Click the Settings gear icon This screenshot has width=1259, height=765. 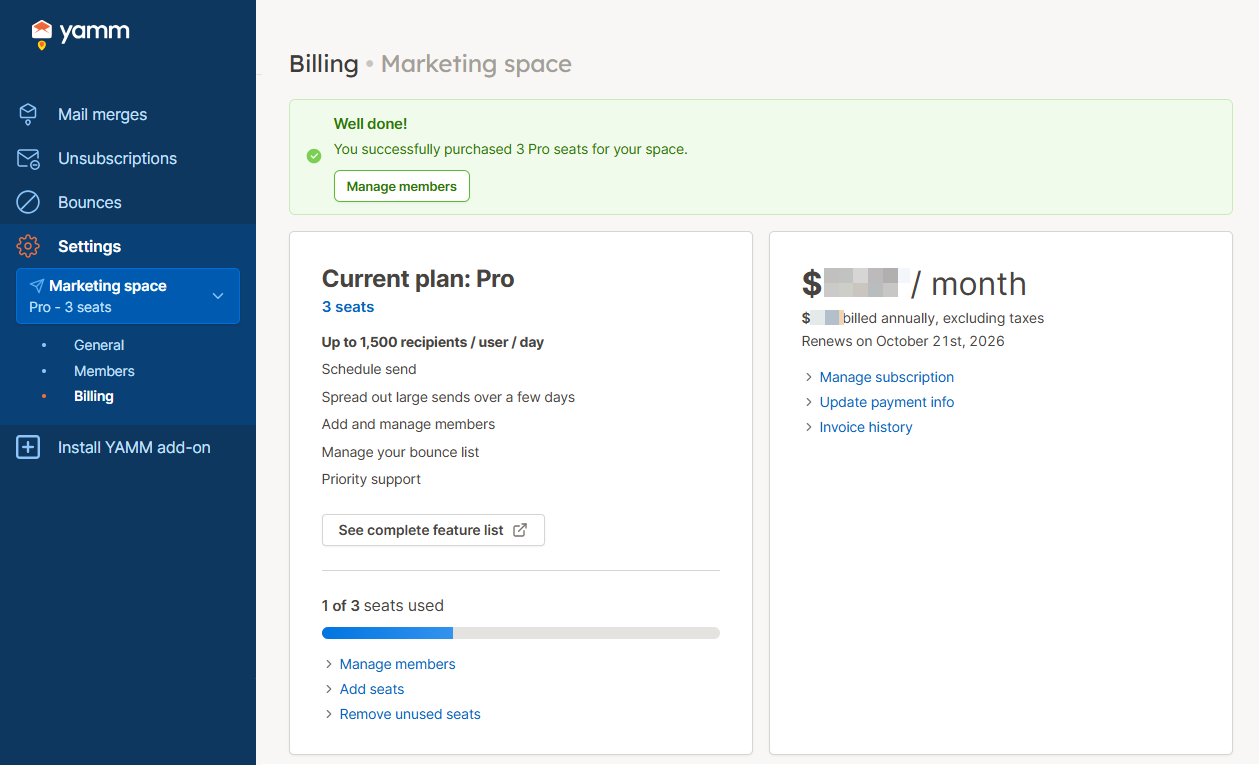point(28,246)
